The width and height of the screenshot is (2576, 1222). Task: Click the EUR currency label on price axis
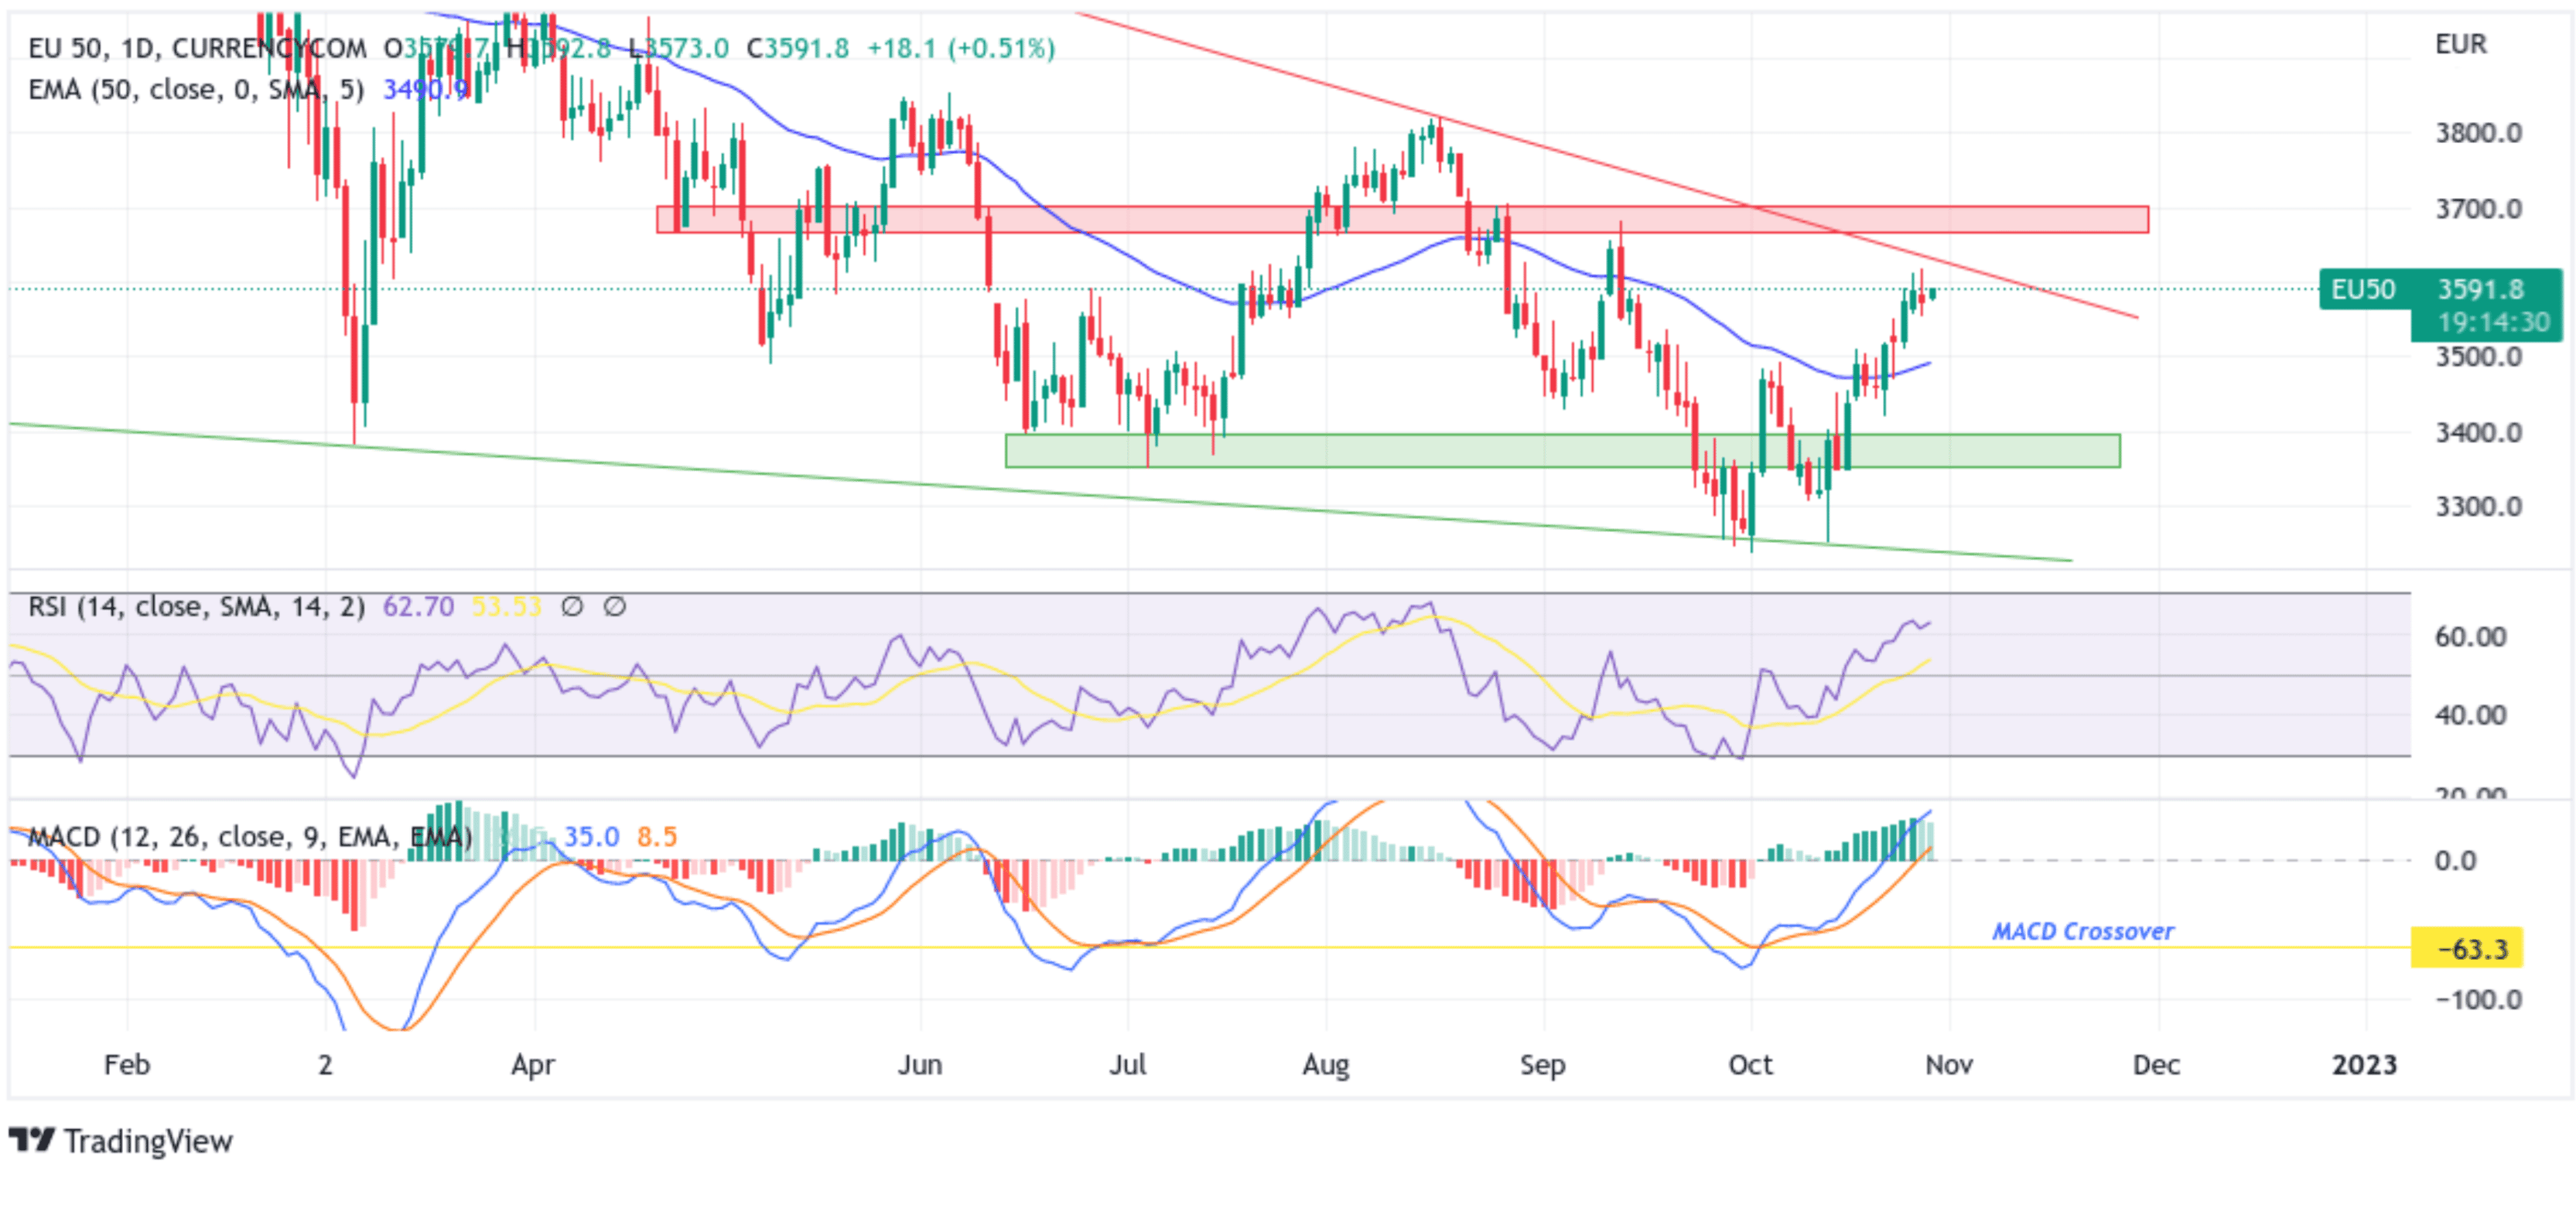[x=2461, y=45]
